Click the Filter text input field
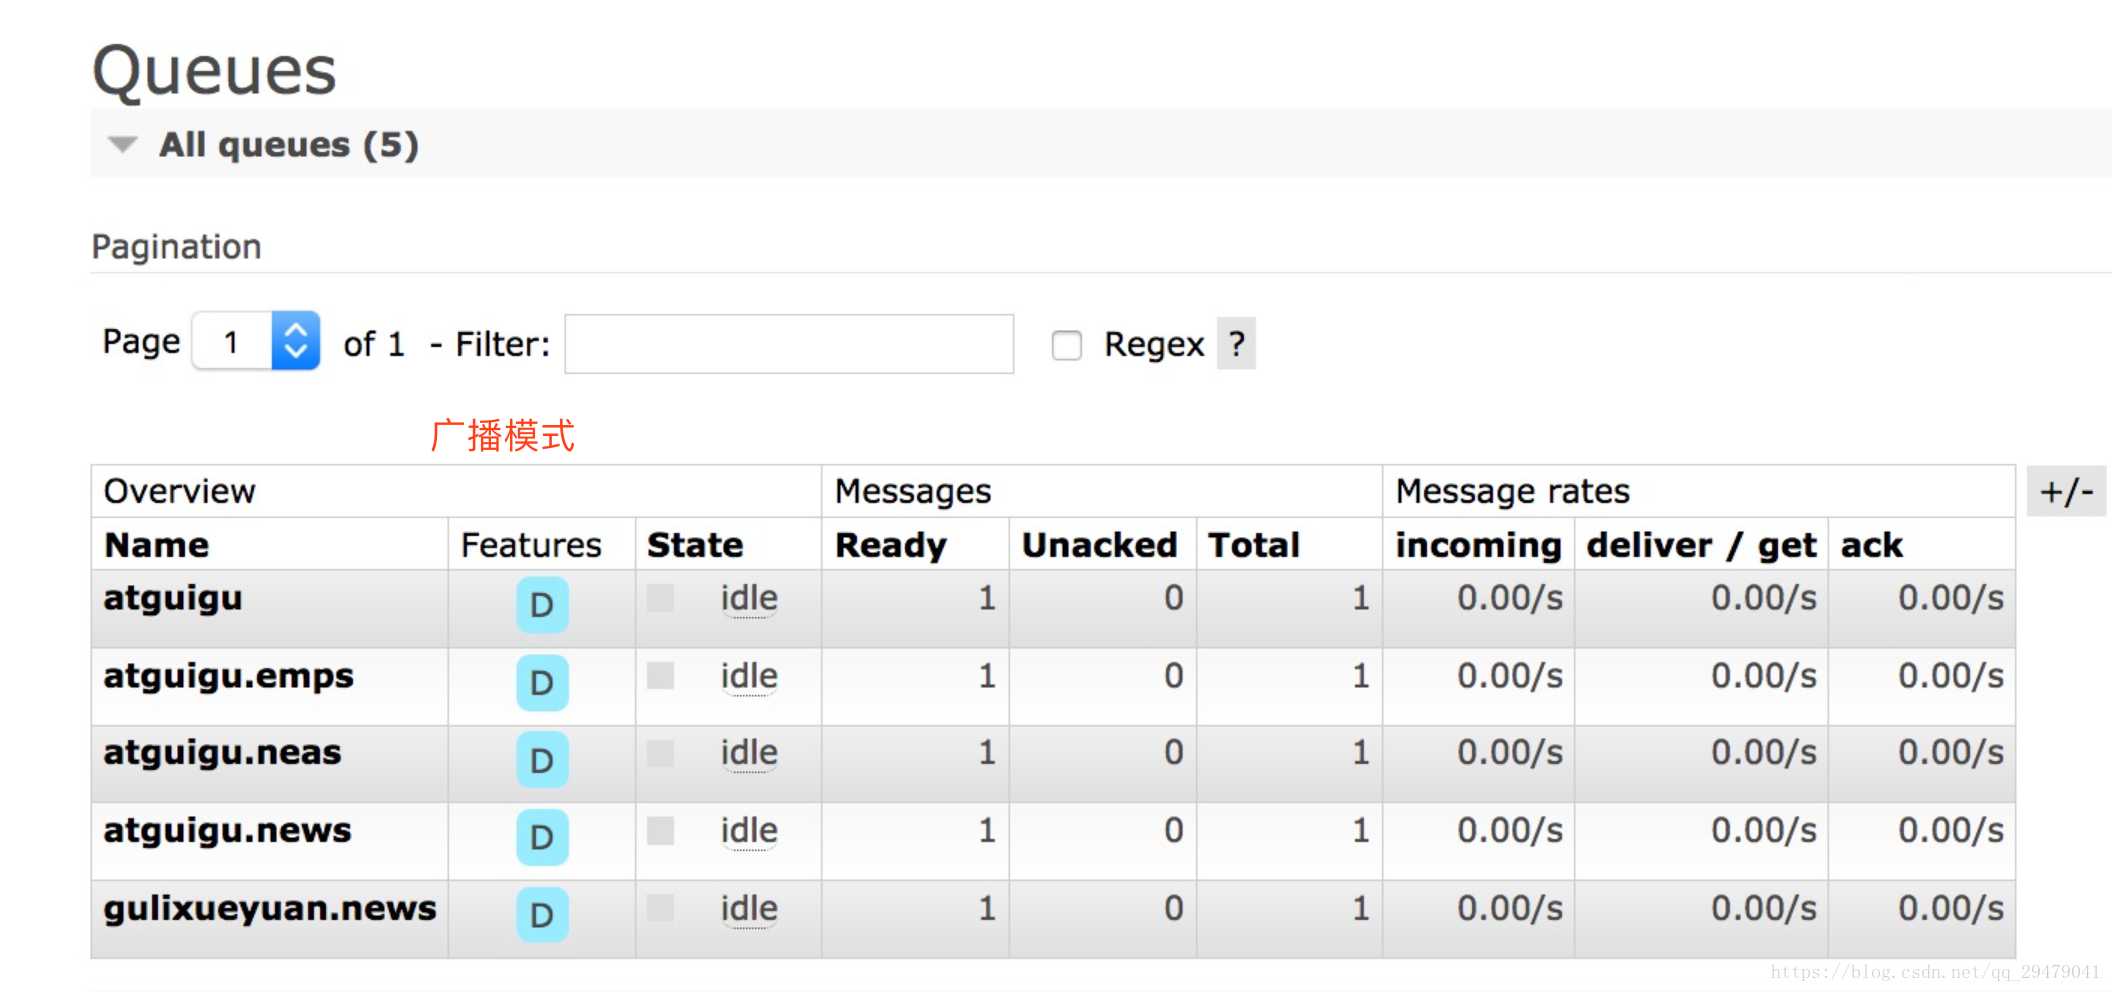2112x992 pixels. click(x=789, y=344)
